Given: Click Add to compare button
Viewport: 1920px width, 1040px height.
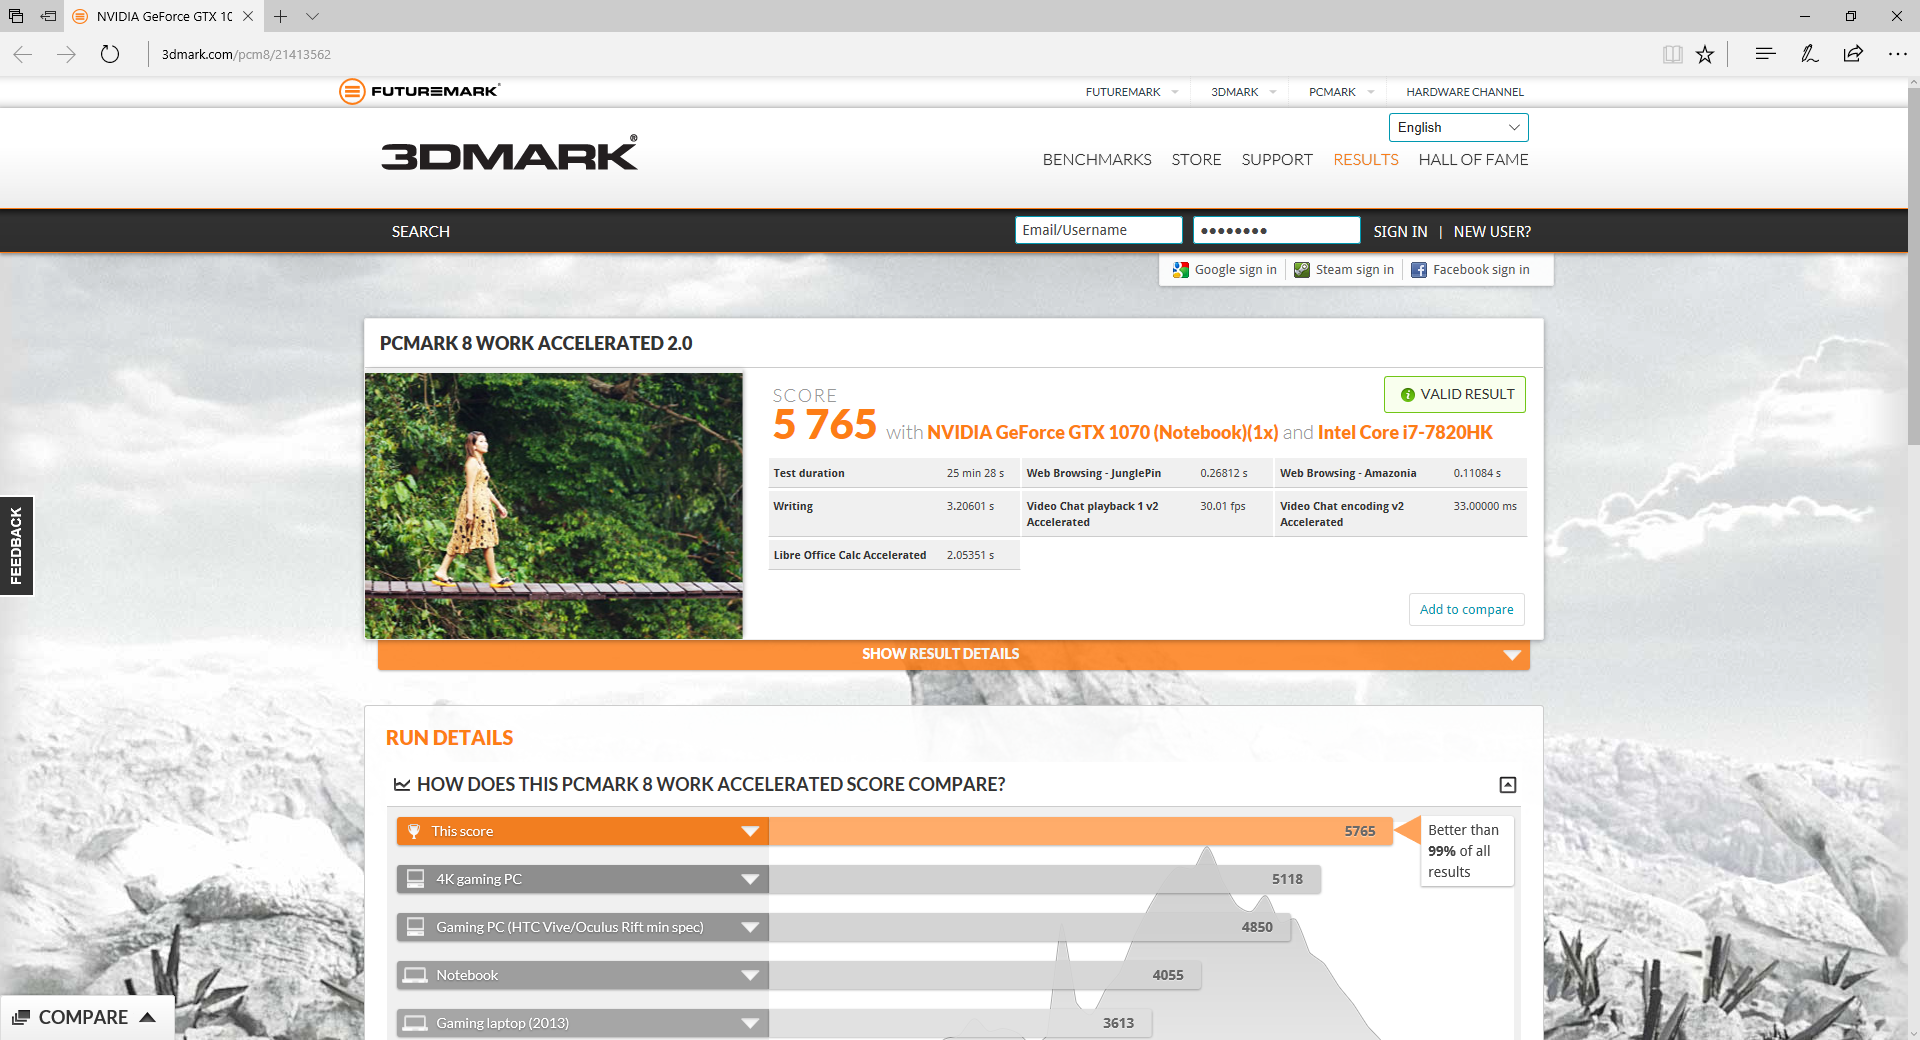Looking at the screenshot, I should pos(1467,610).
